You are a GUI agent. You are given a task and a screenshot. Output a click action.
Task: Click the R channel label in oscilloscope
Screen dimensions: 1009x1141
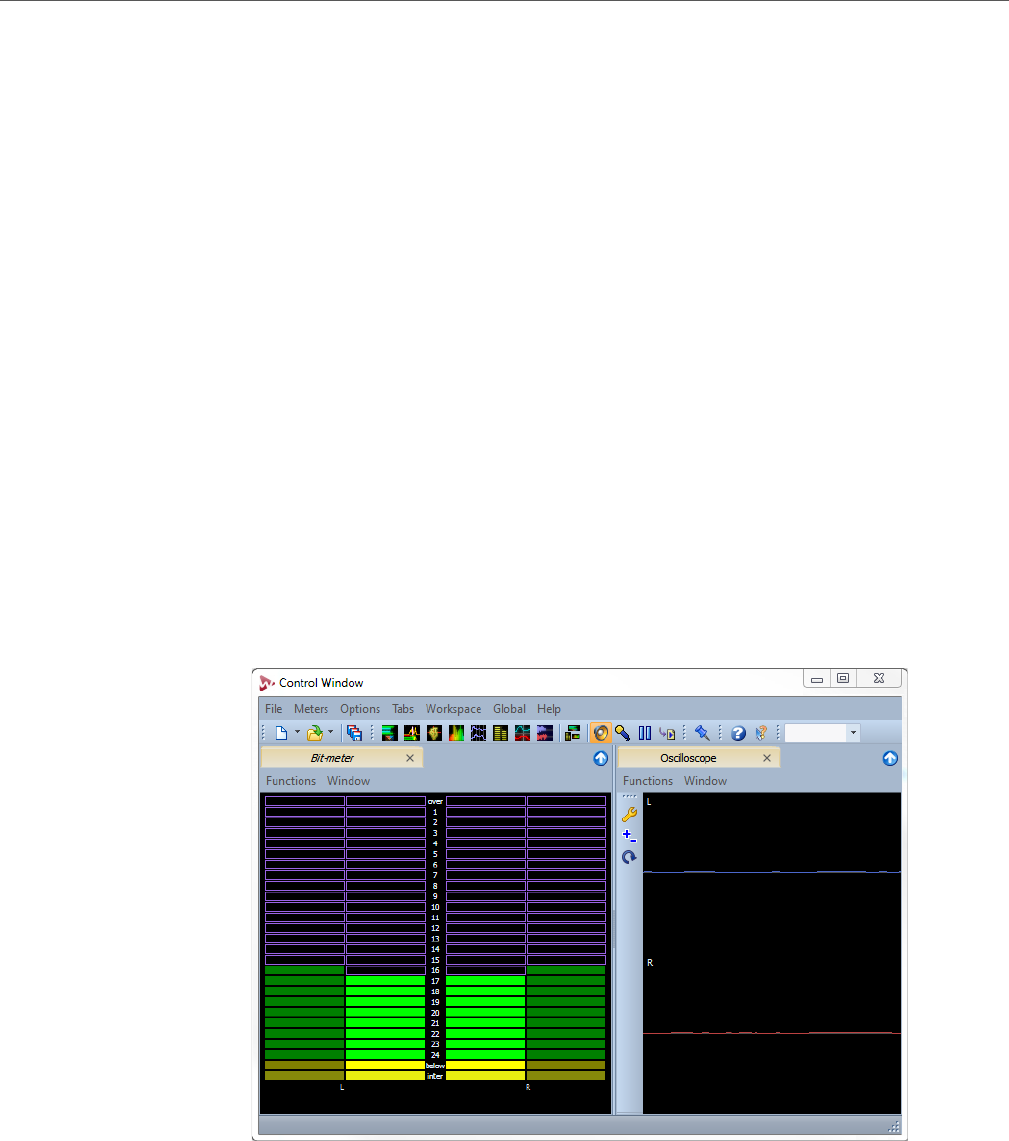coord(650,963)
